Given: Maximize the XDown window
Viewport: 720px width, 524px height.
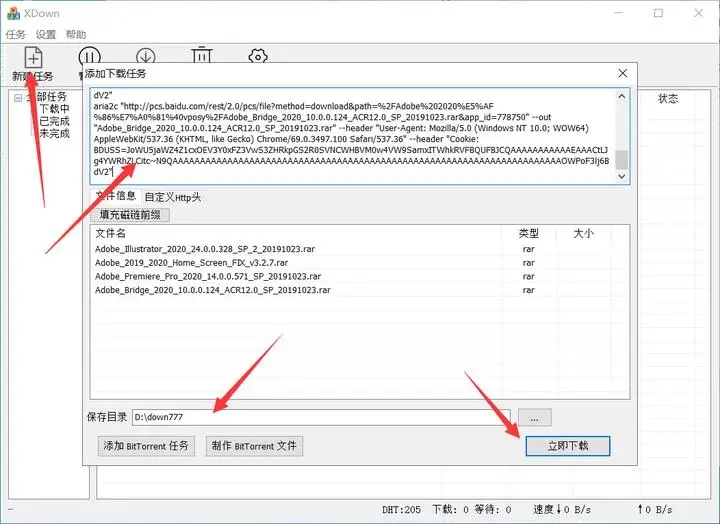Looking at the screenshot, I should click(658, 13).
